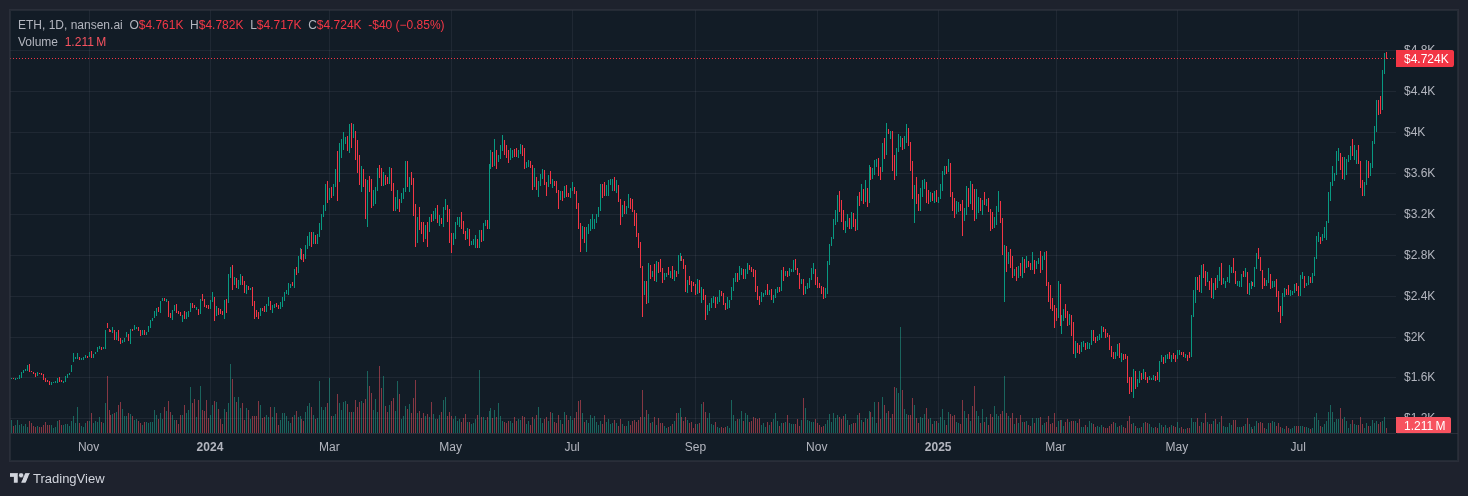The height and width of the screenshot is (496, 1468).
Task: Click the Volume indicator label
Action: point(38,42)
